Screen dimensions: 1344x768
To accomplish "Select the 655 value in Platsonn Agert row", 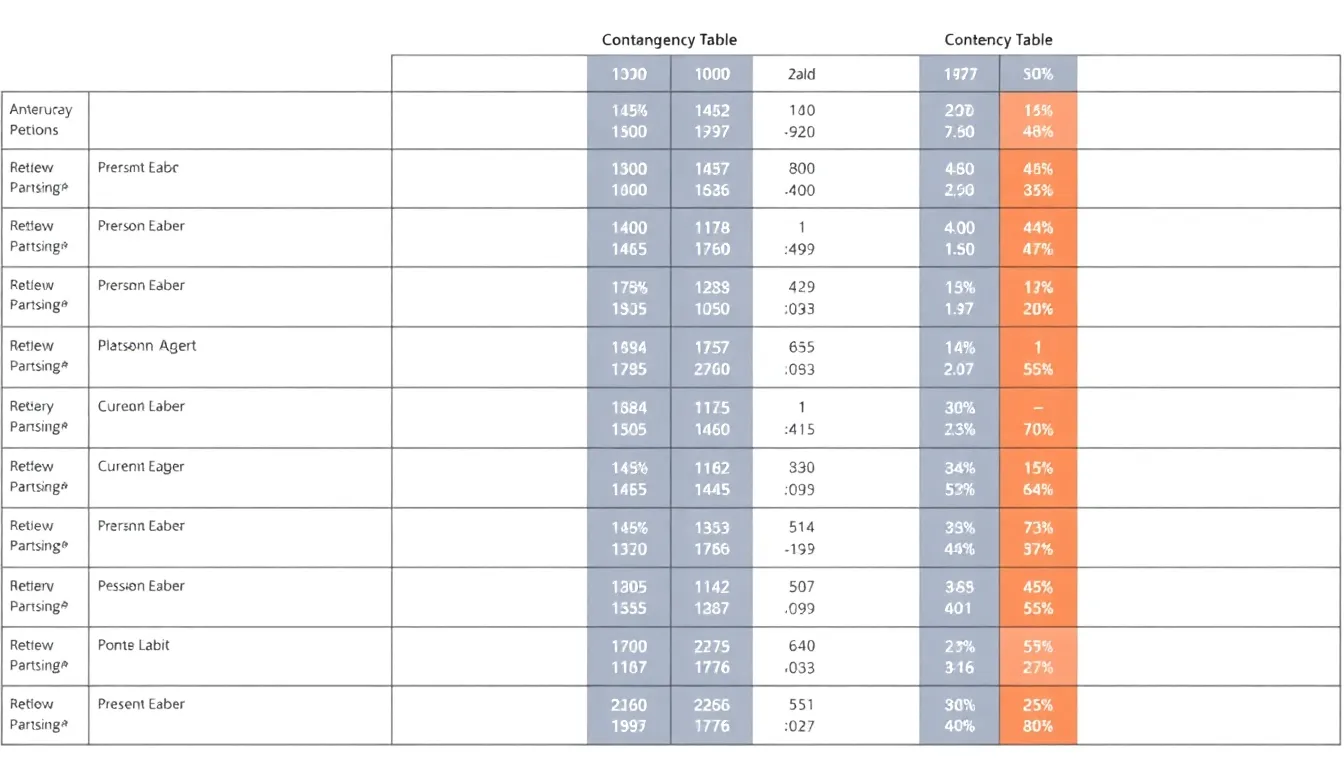I will point(801,348).
